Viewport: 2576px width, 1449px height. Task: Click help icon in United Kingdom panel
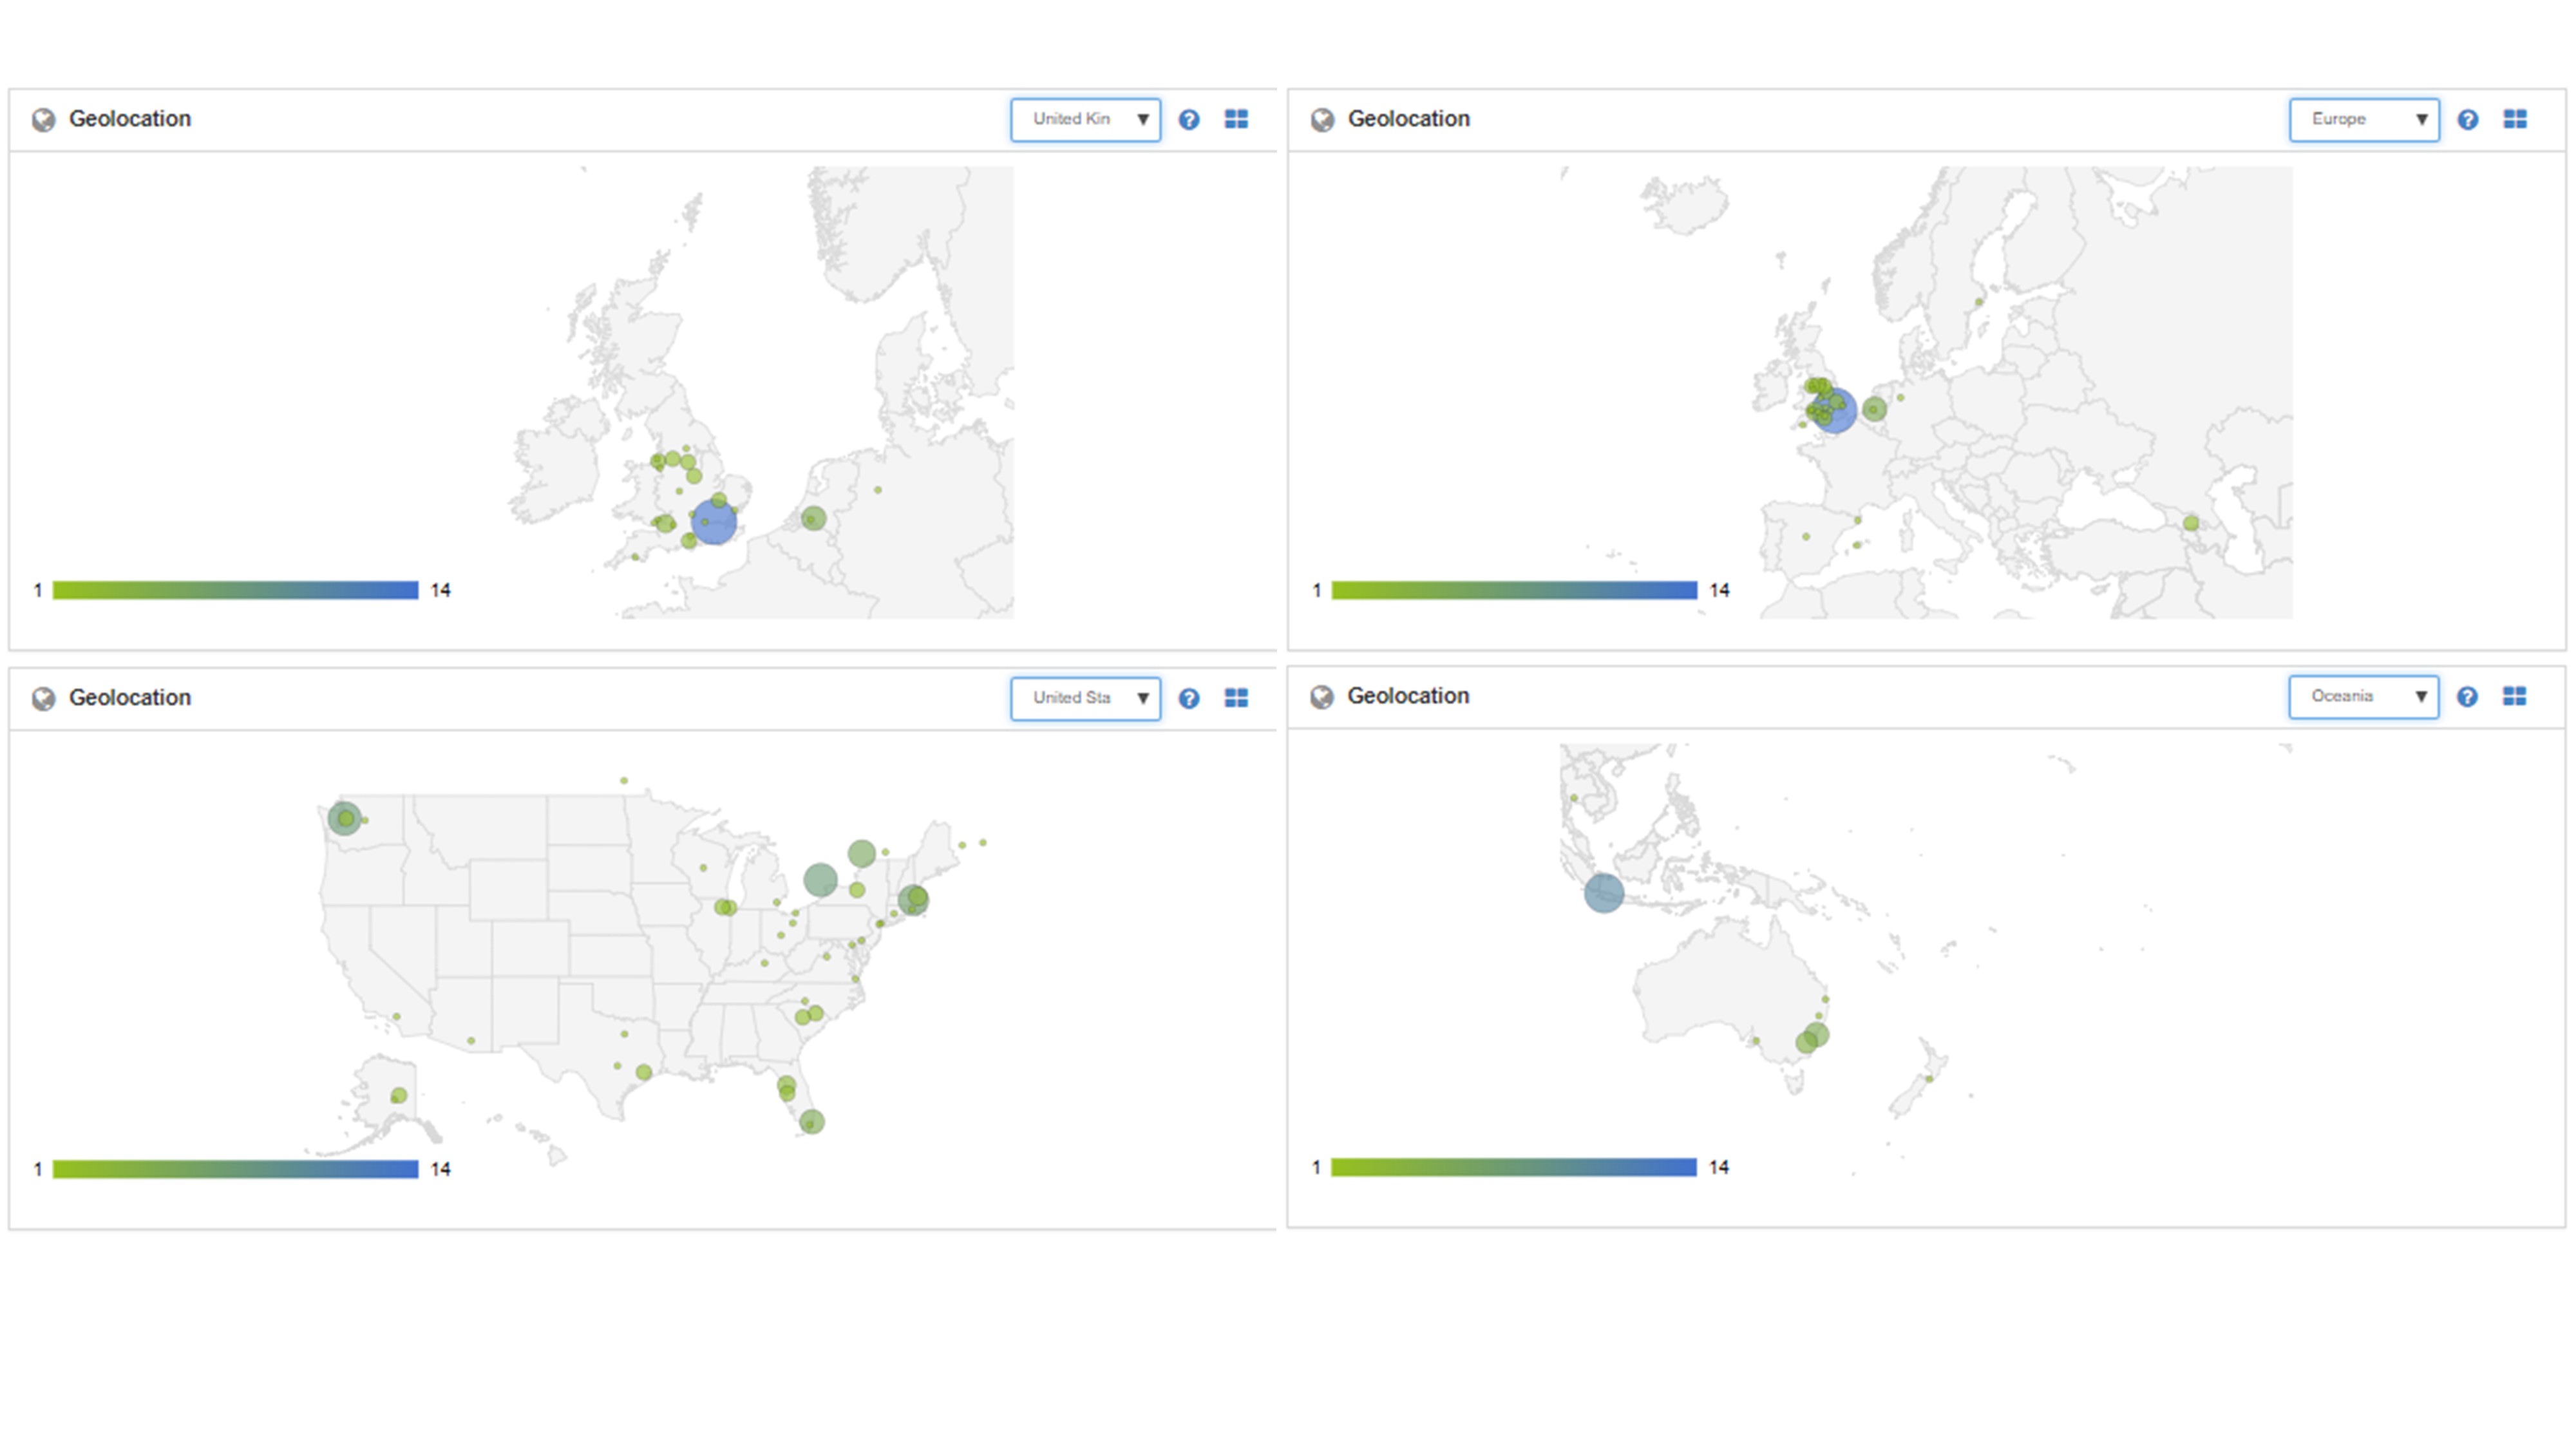point(1188,120)
